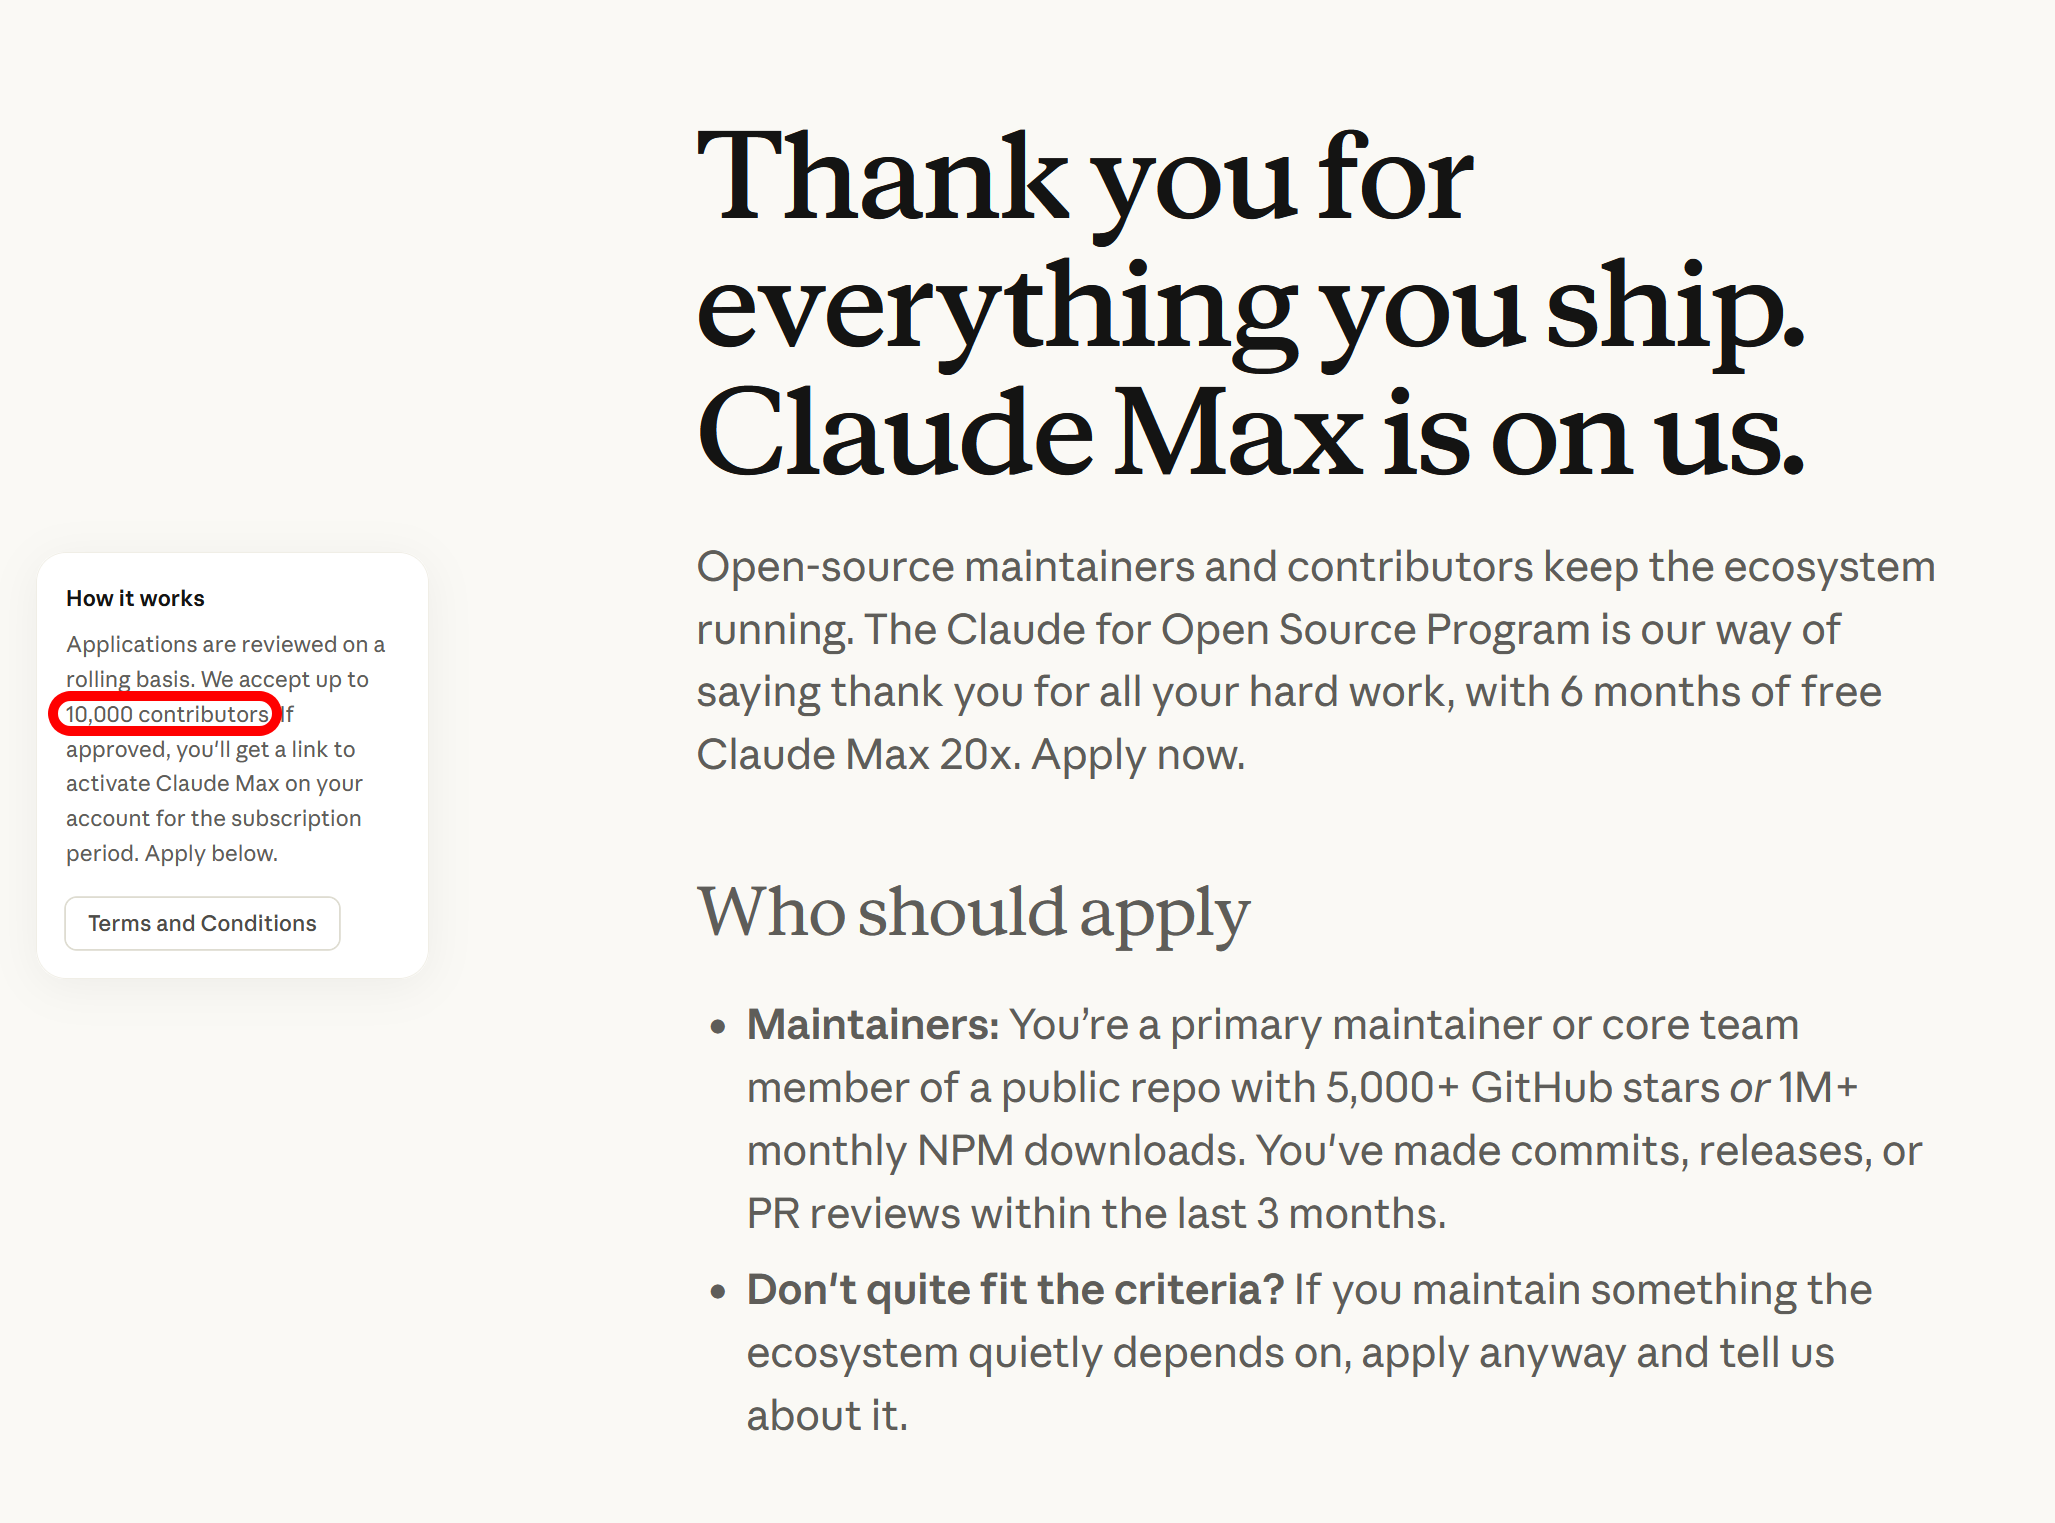Click the "Claude Max is on us." headline
This screenshot has width=2055, height=1523.
point(1251,432)
